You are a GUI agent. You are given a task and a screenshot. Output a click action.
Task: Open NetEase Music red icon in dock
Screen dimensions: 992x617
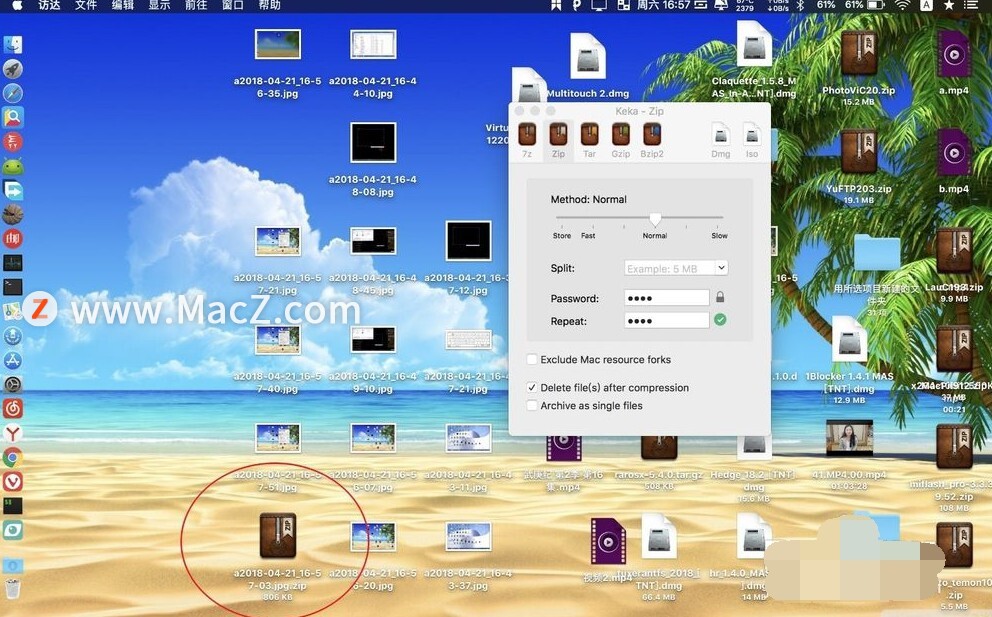pyautogui.click(x=13, y=408)
